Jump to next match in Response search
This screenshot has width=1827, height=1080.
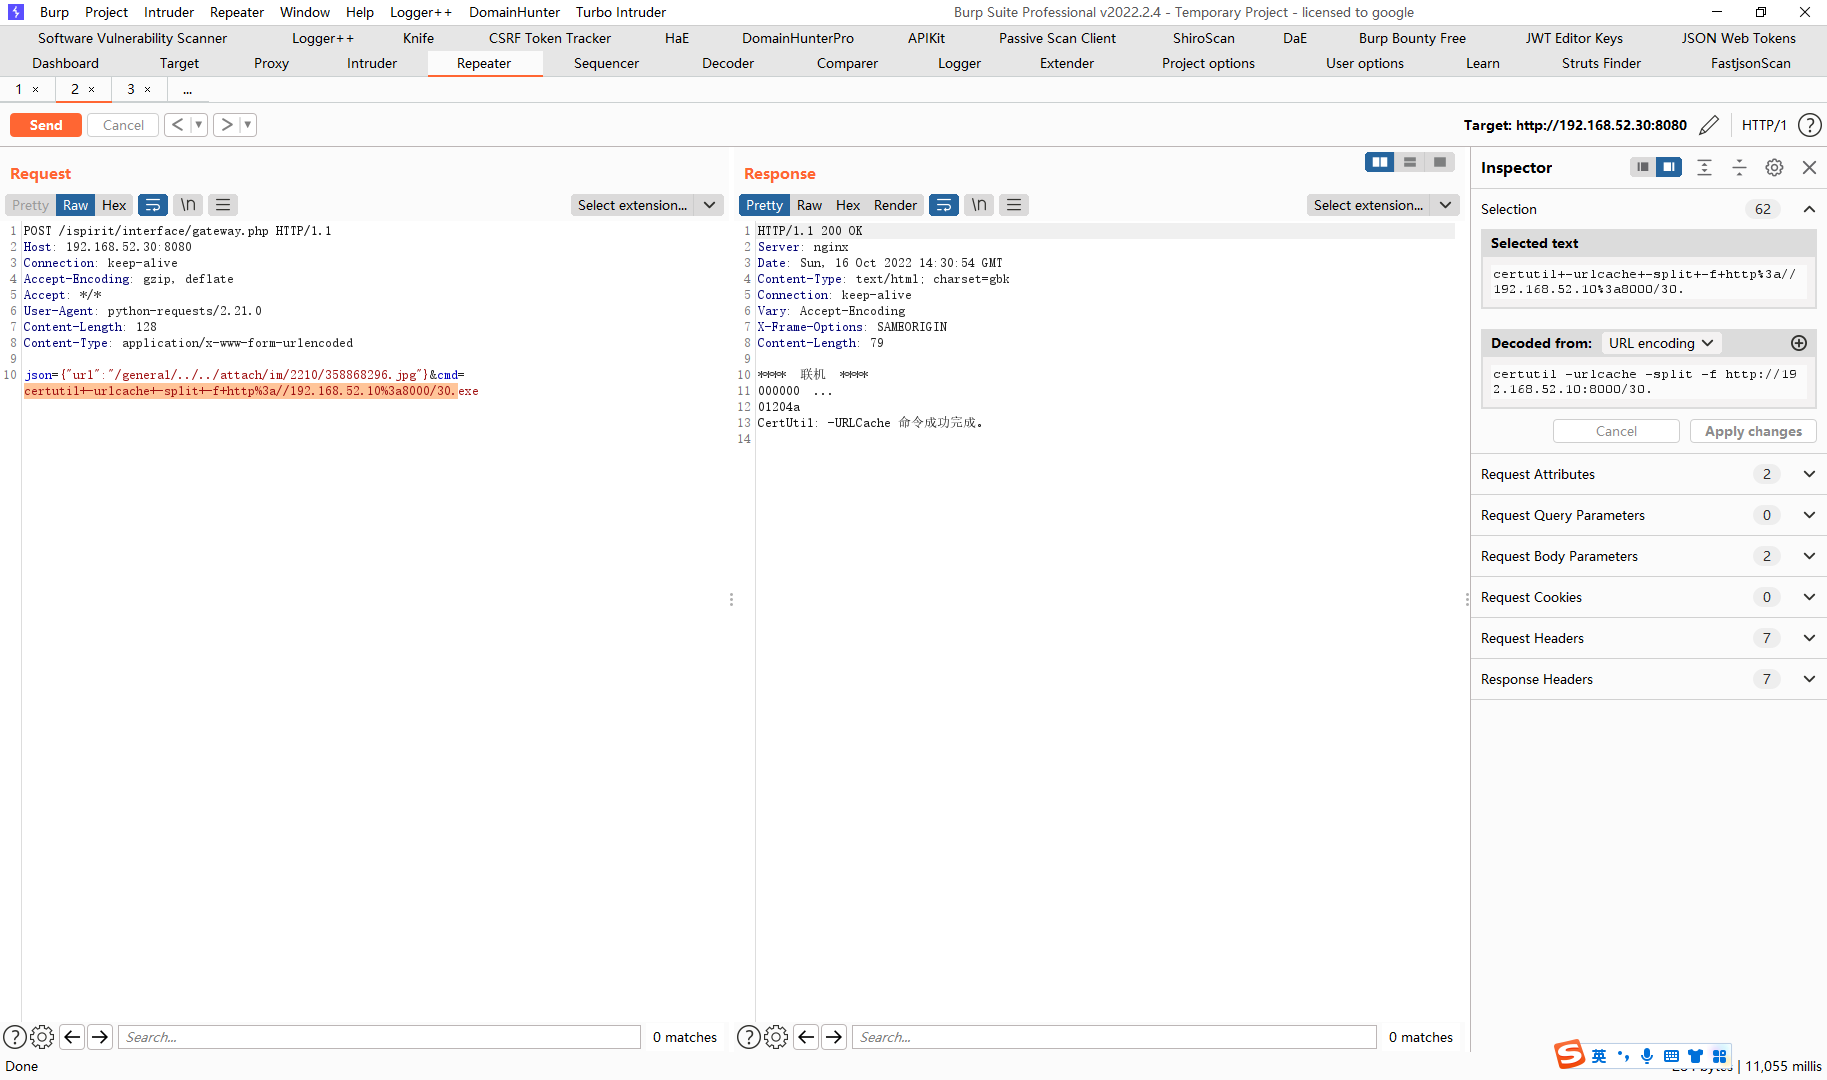coord(834,1037)
